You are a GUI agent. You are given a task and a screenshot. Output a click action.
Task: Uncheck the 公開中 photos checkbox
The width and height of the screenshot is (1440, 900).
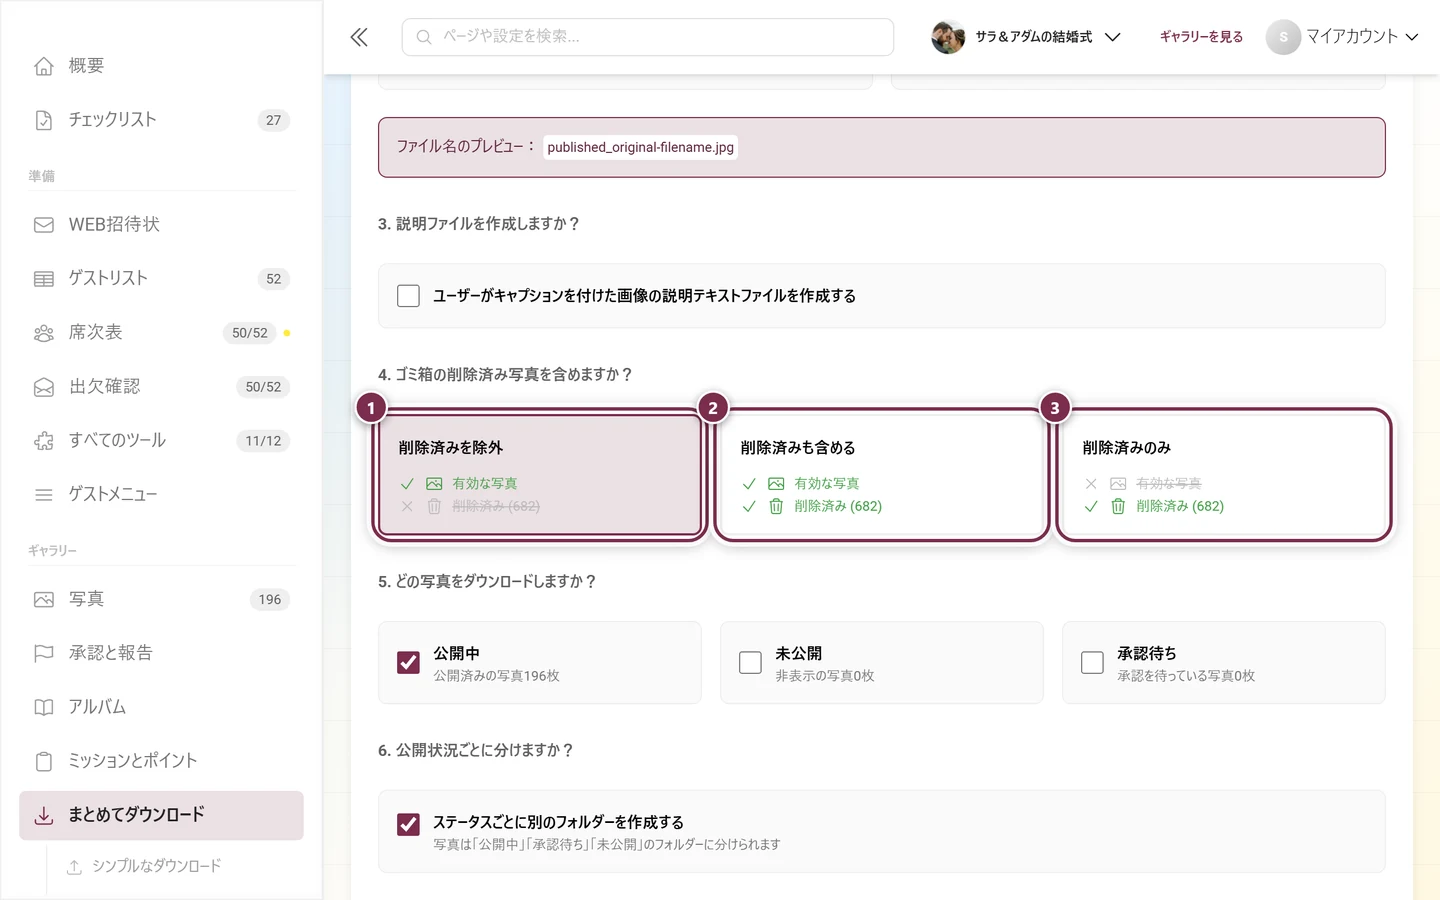408,662
